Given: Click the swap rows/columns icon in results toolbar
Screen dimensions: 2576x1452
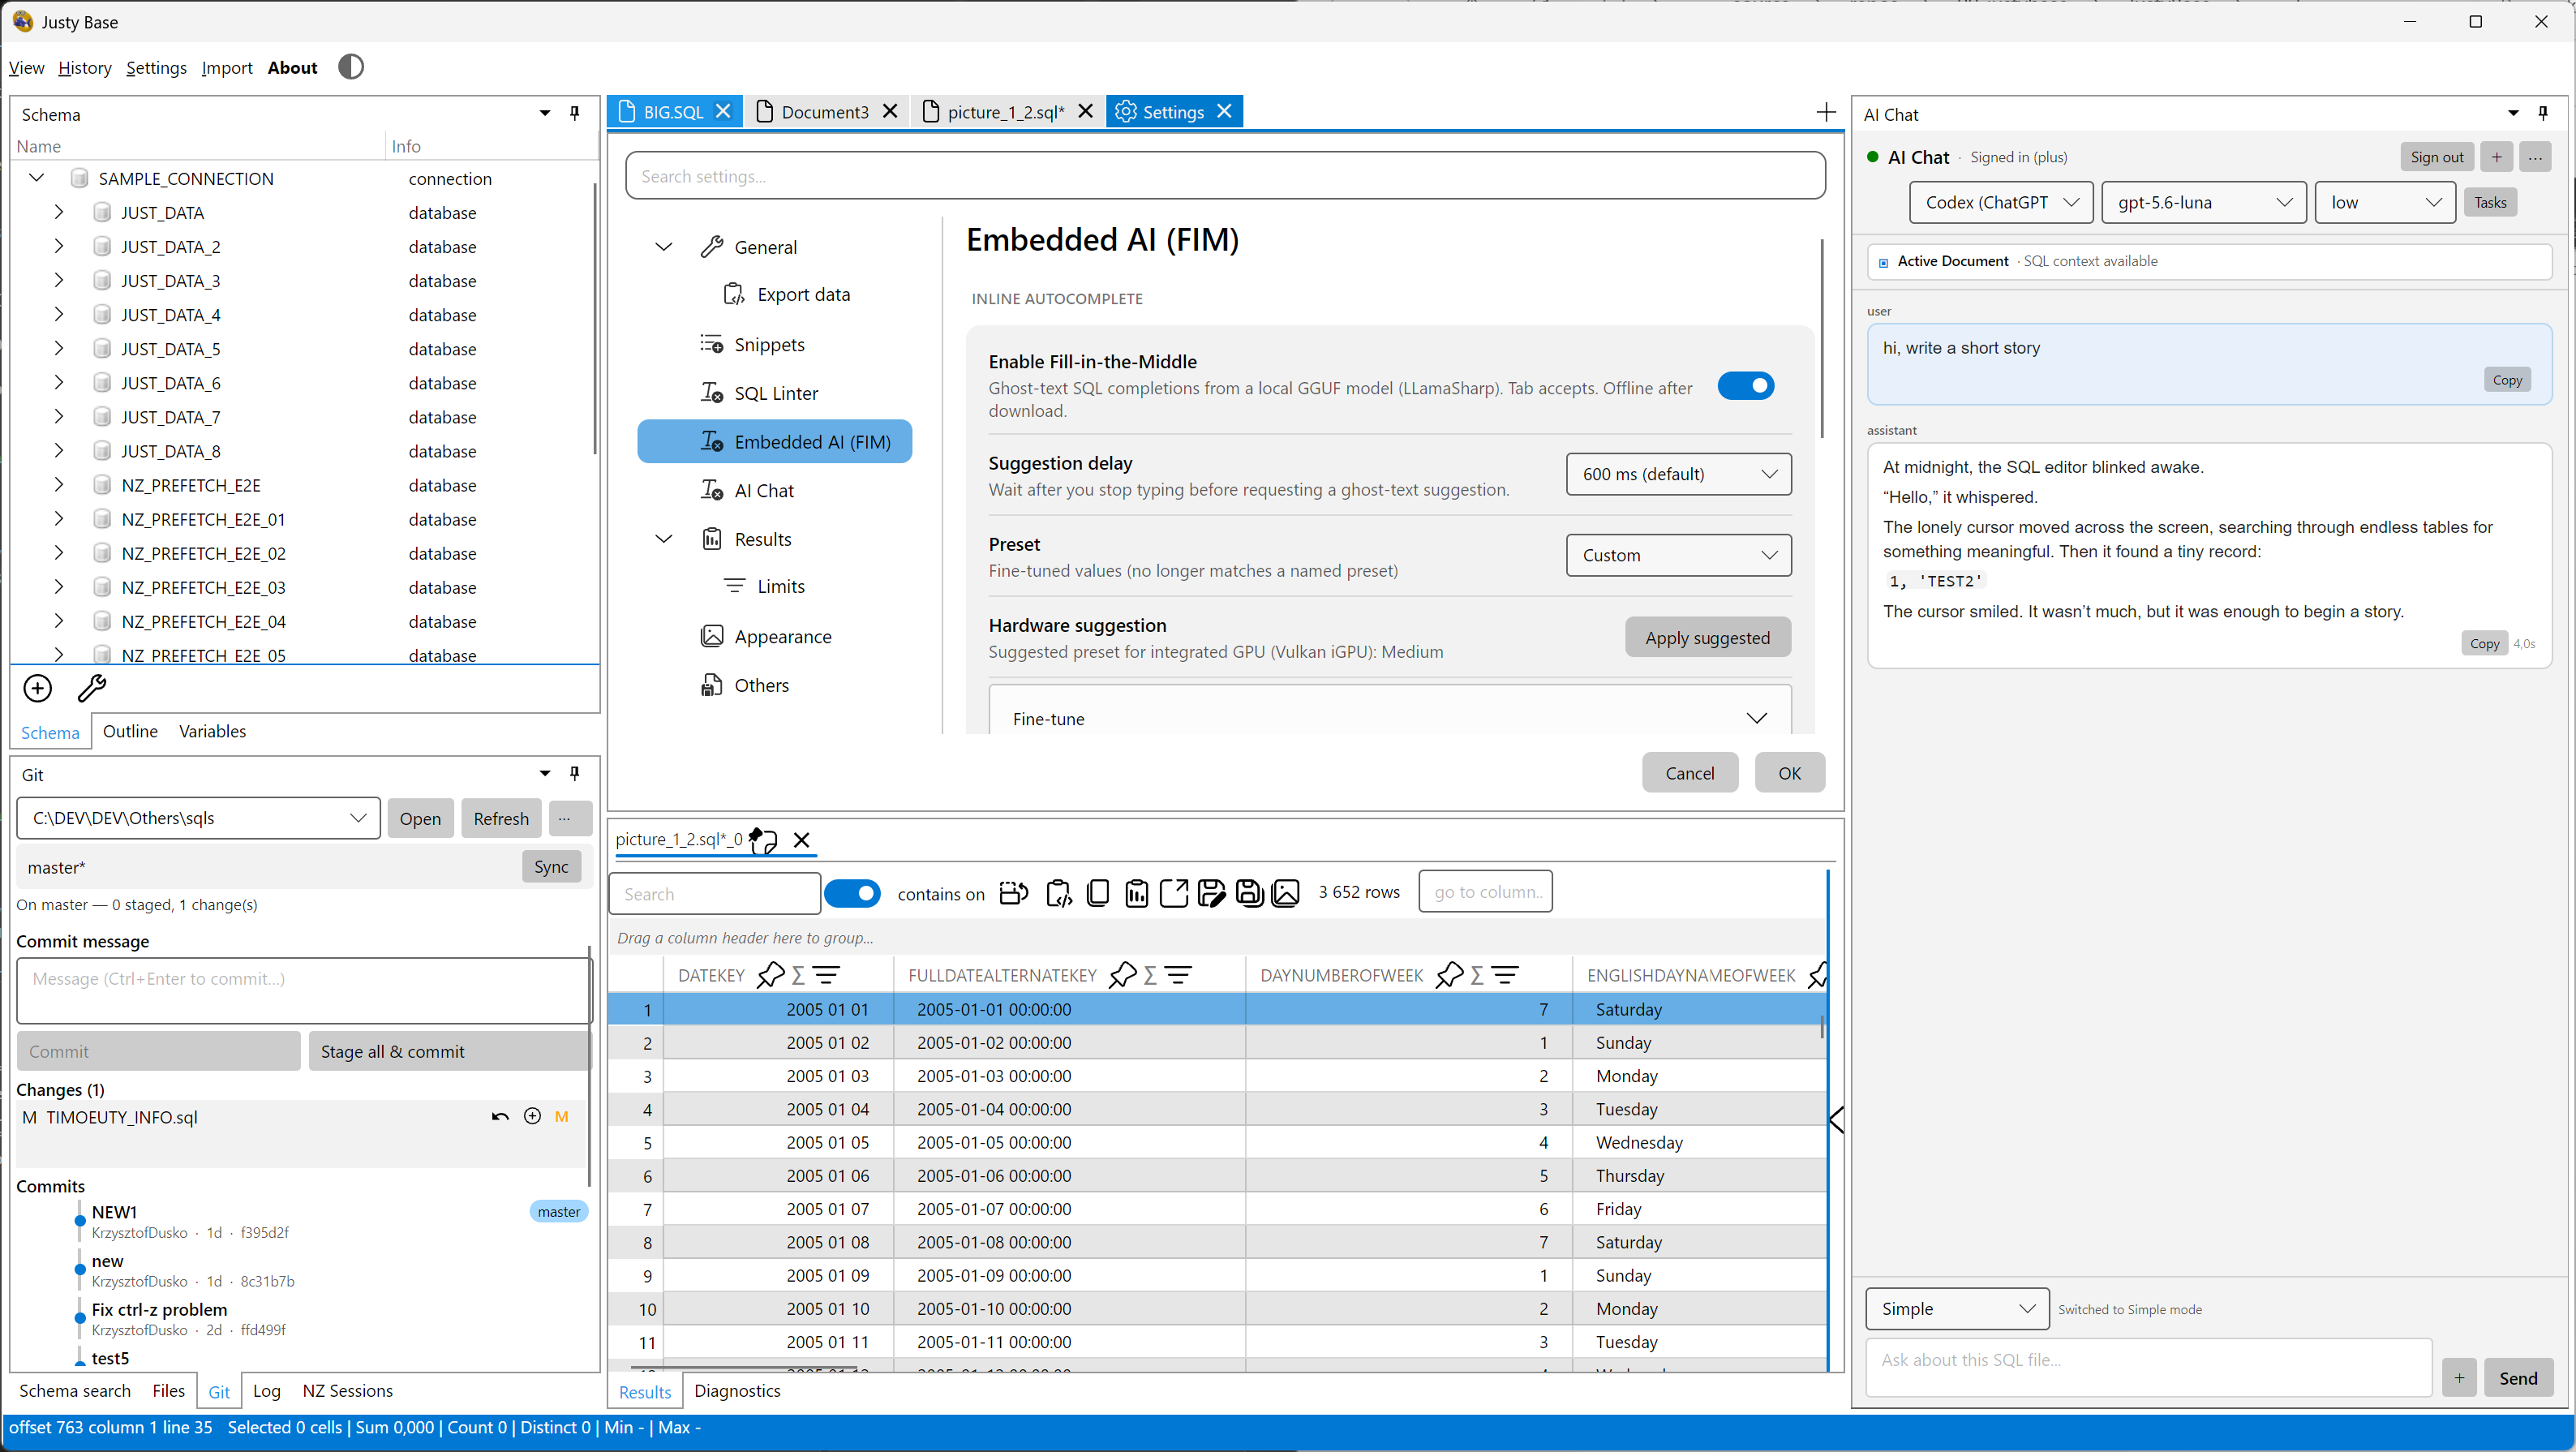Looking at the screenshot, I should [x=1014, y=893].
